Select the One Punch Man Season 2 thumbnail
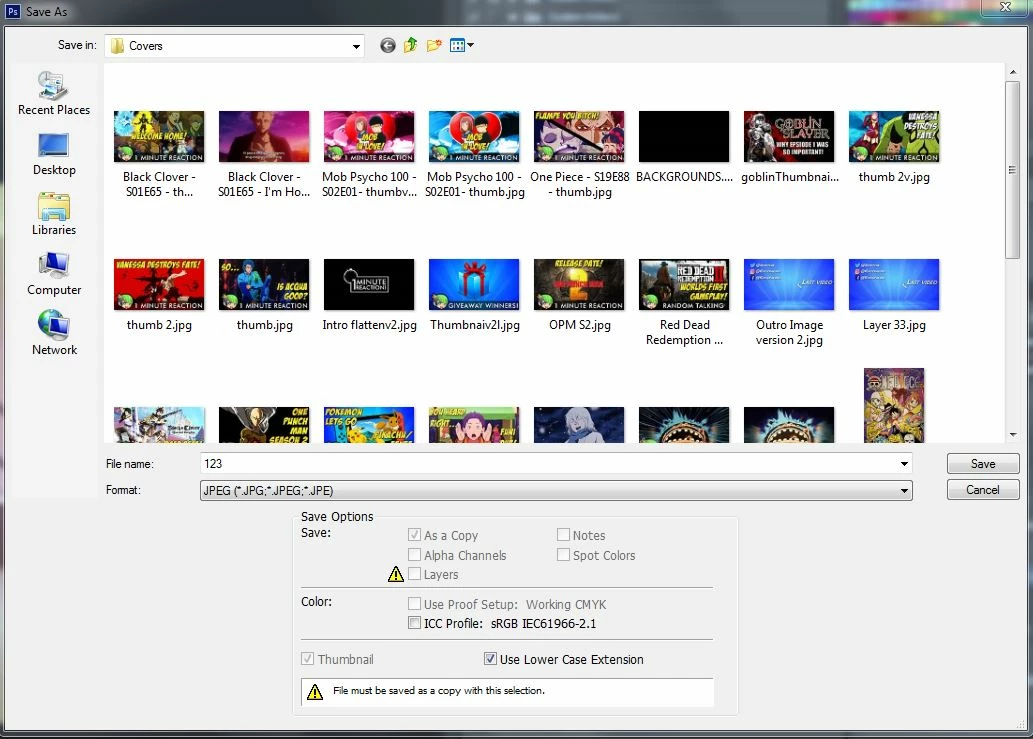This screenshot has width=1033, height=739. click(x=264, y=424)
